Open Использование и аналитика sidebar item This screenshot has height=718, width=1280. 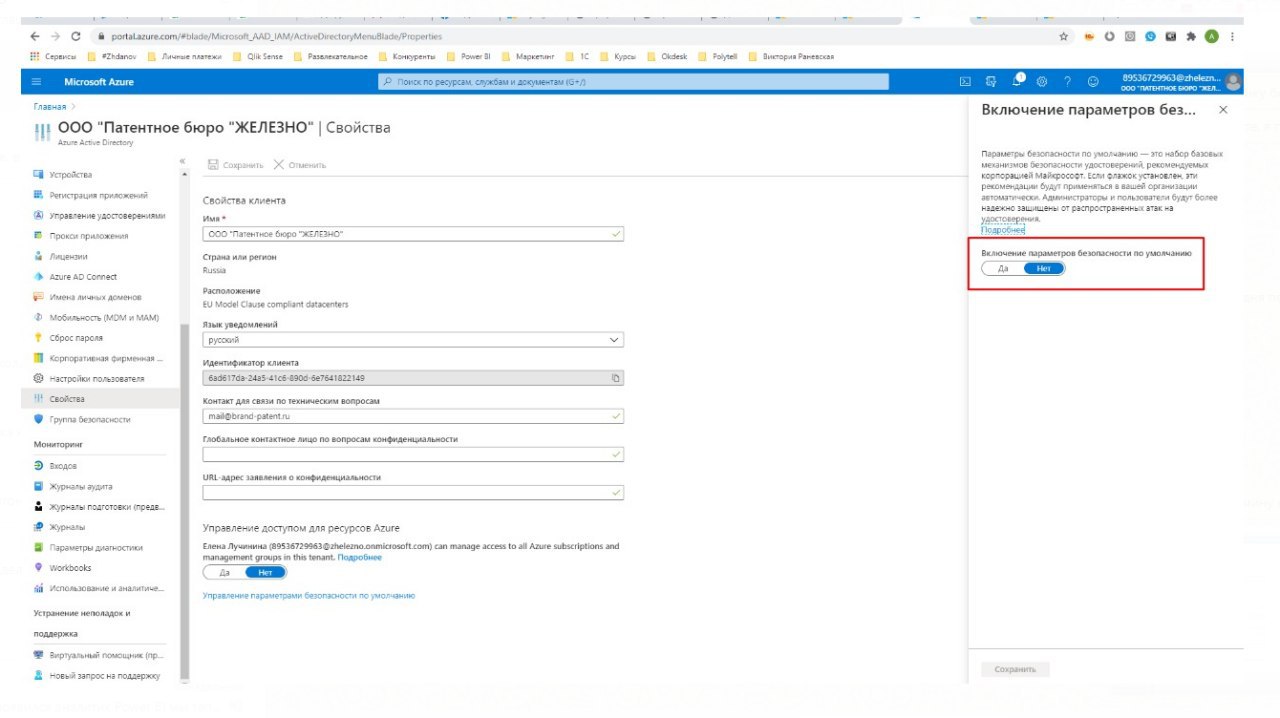pyautogui.click(x=105, y=588)
